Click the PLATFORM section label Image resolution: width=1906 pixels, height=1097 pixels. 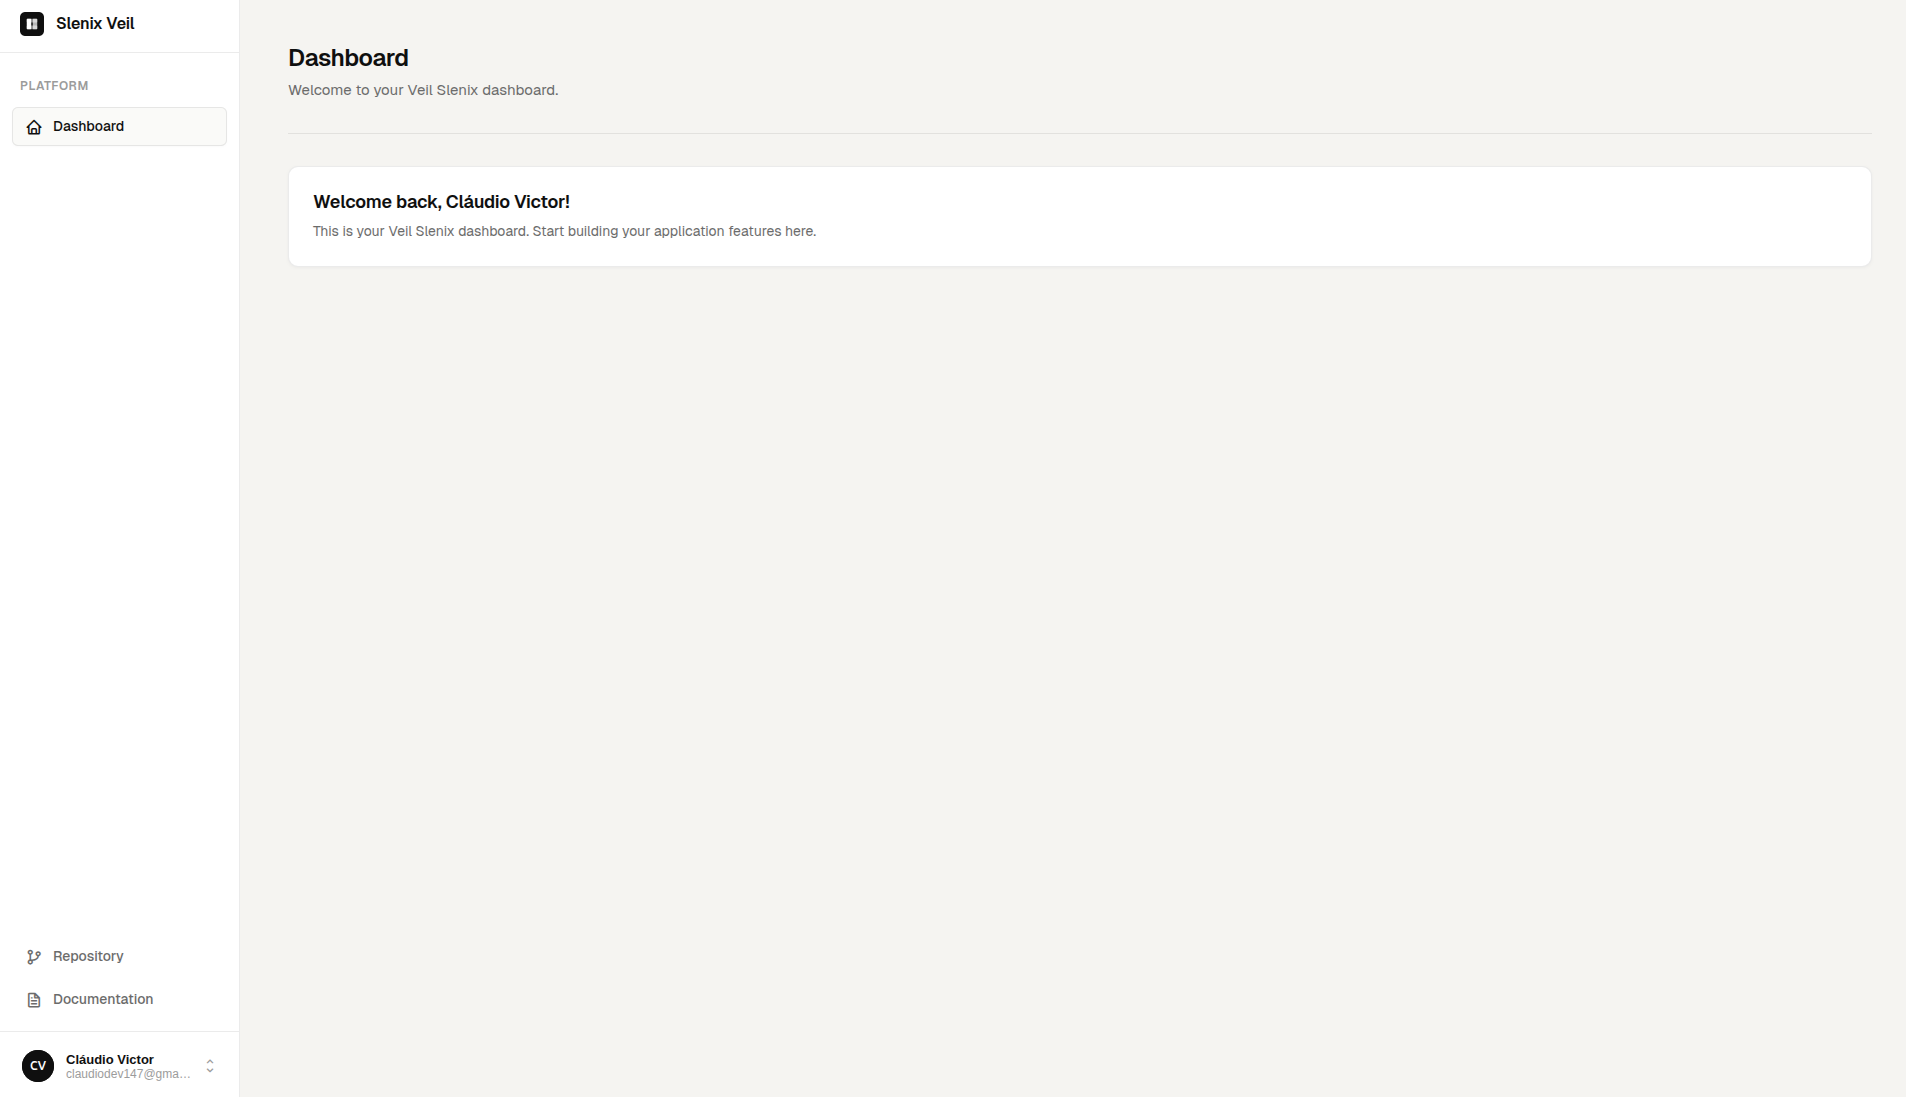point(54,86)
